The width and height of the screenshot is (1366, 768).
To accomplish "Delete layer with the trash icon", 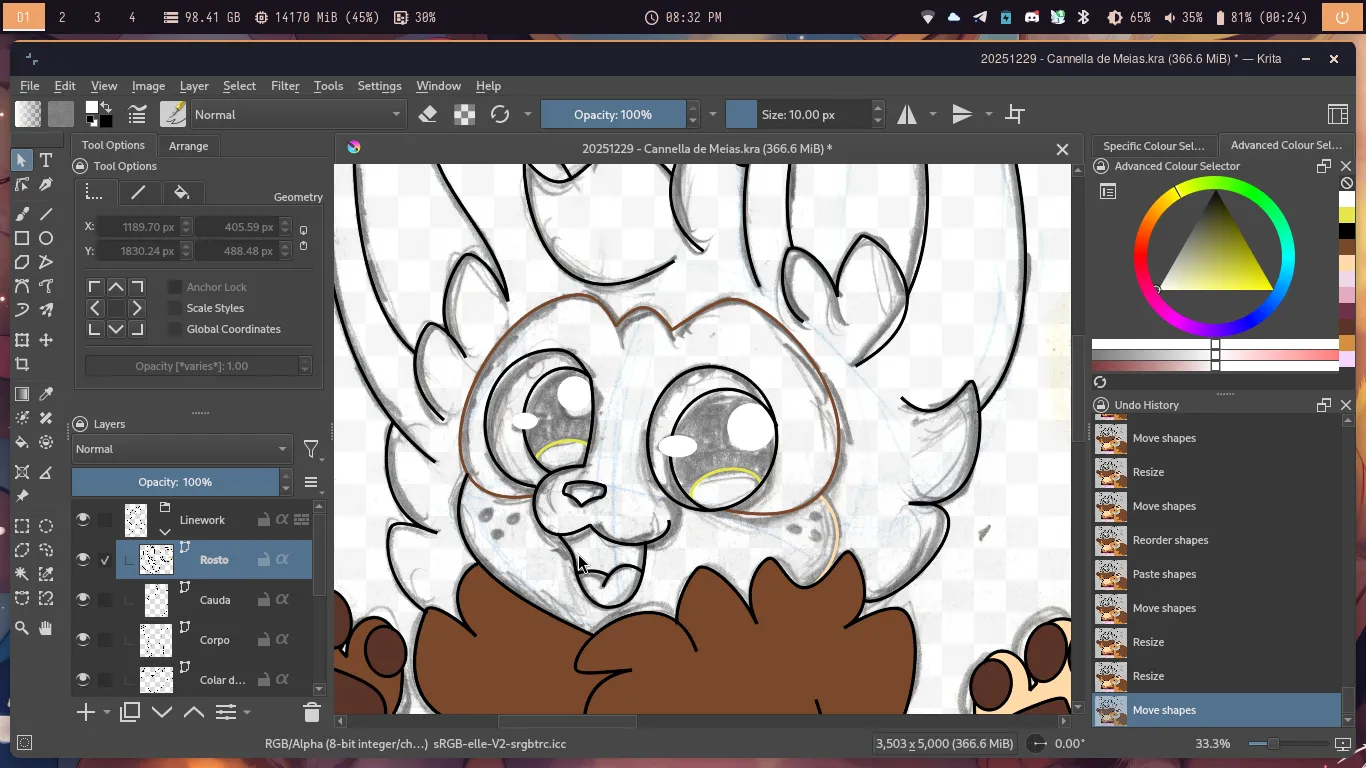I will click(311, 712).
